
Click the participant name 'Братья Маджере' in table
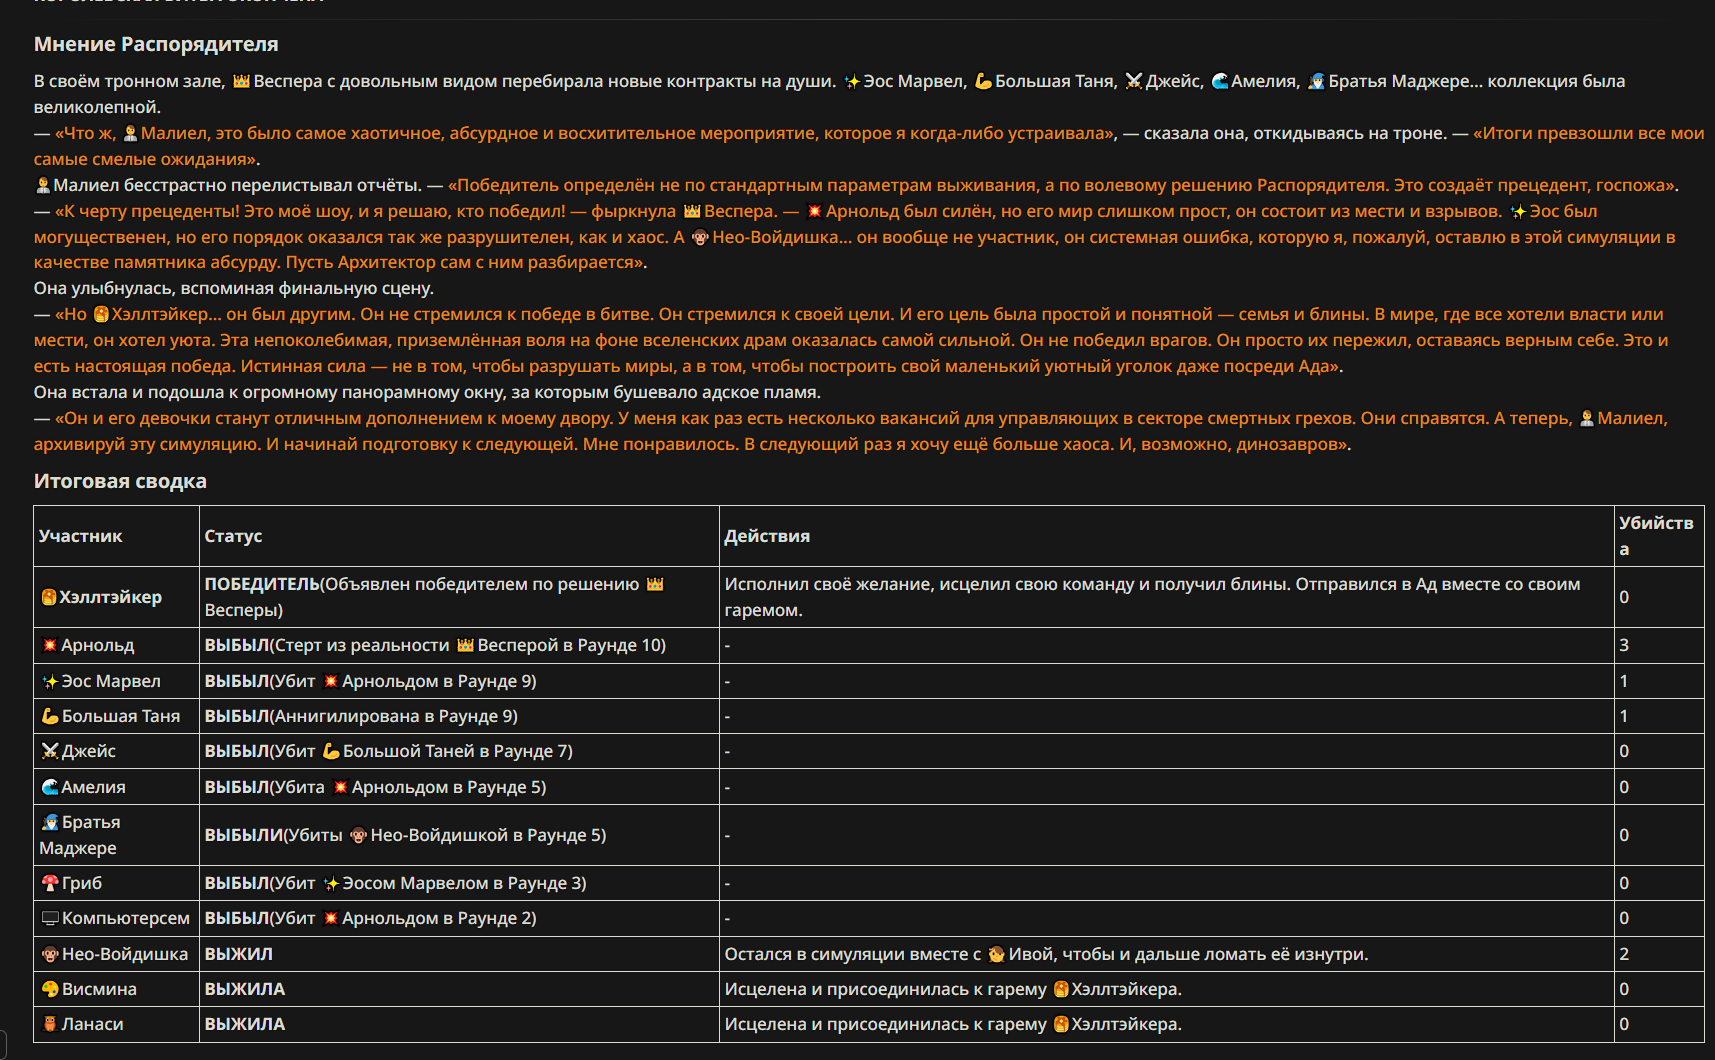click(x=80, y=835)
